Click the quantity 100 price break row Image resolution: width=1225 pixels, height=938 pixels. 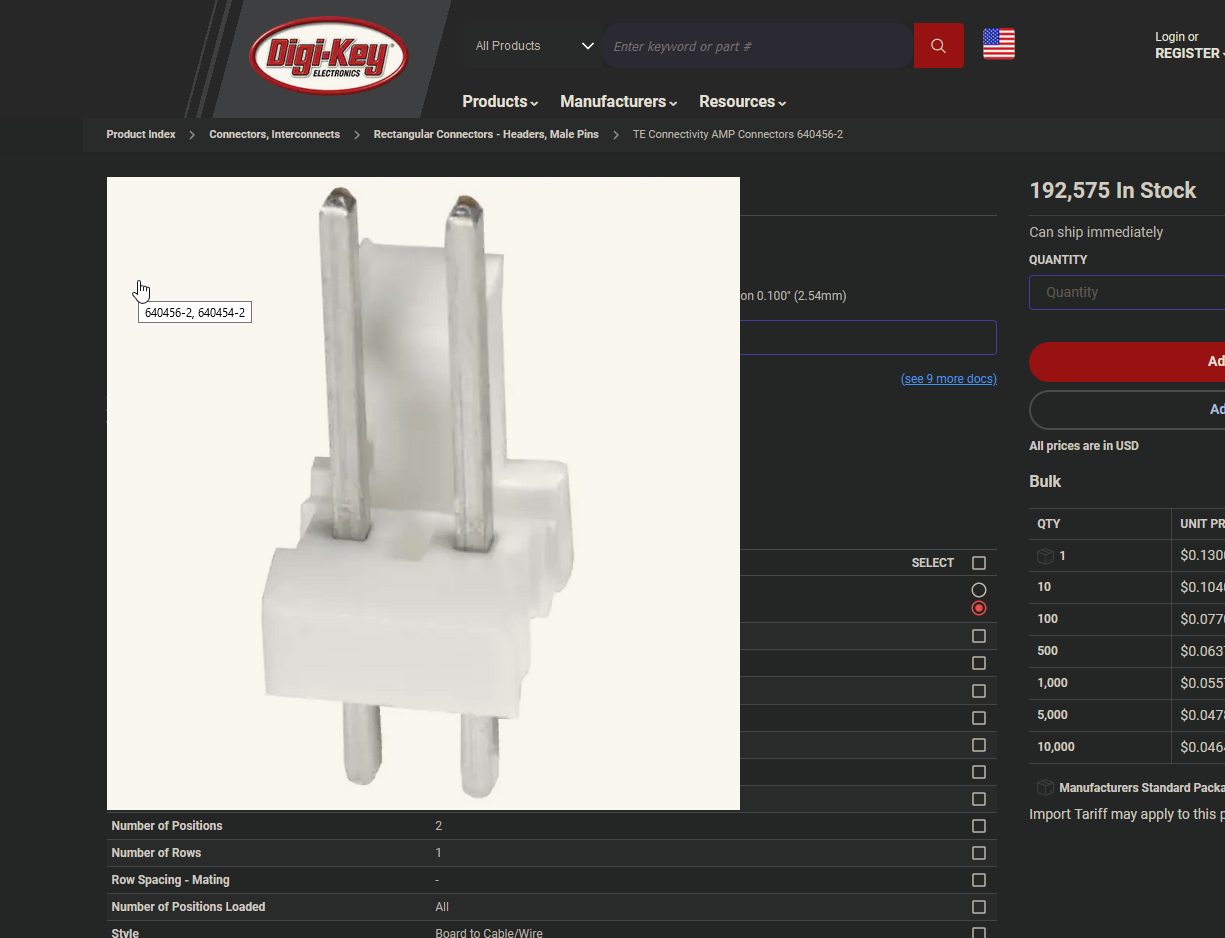[x=1127, y=619]
